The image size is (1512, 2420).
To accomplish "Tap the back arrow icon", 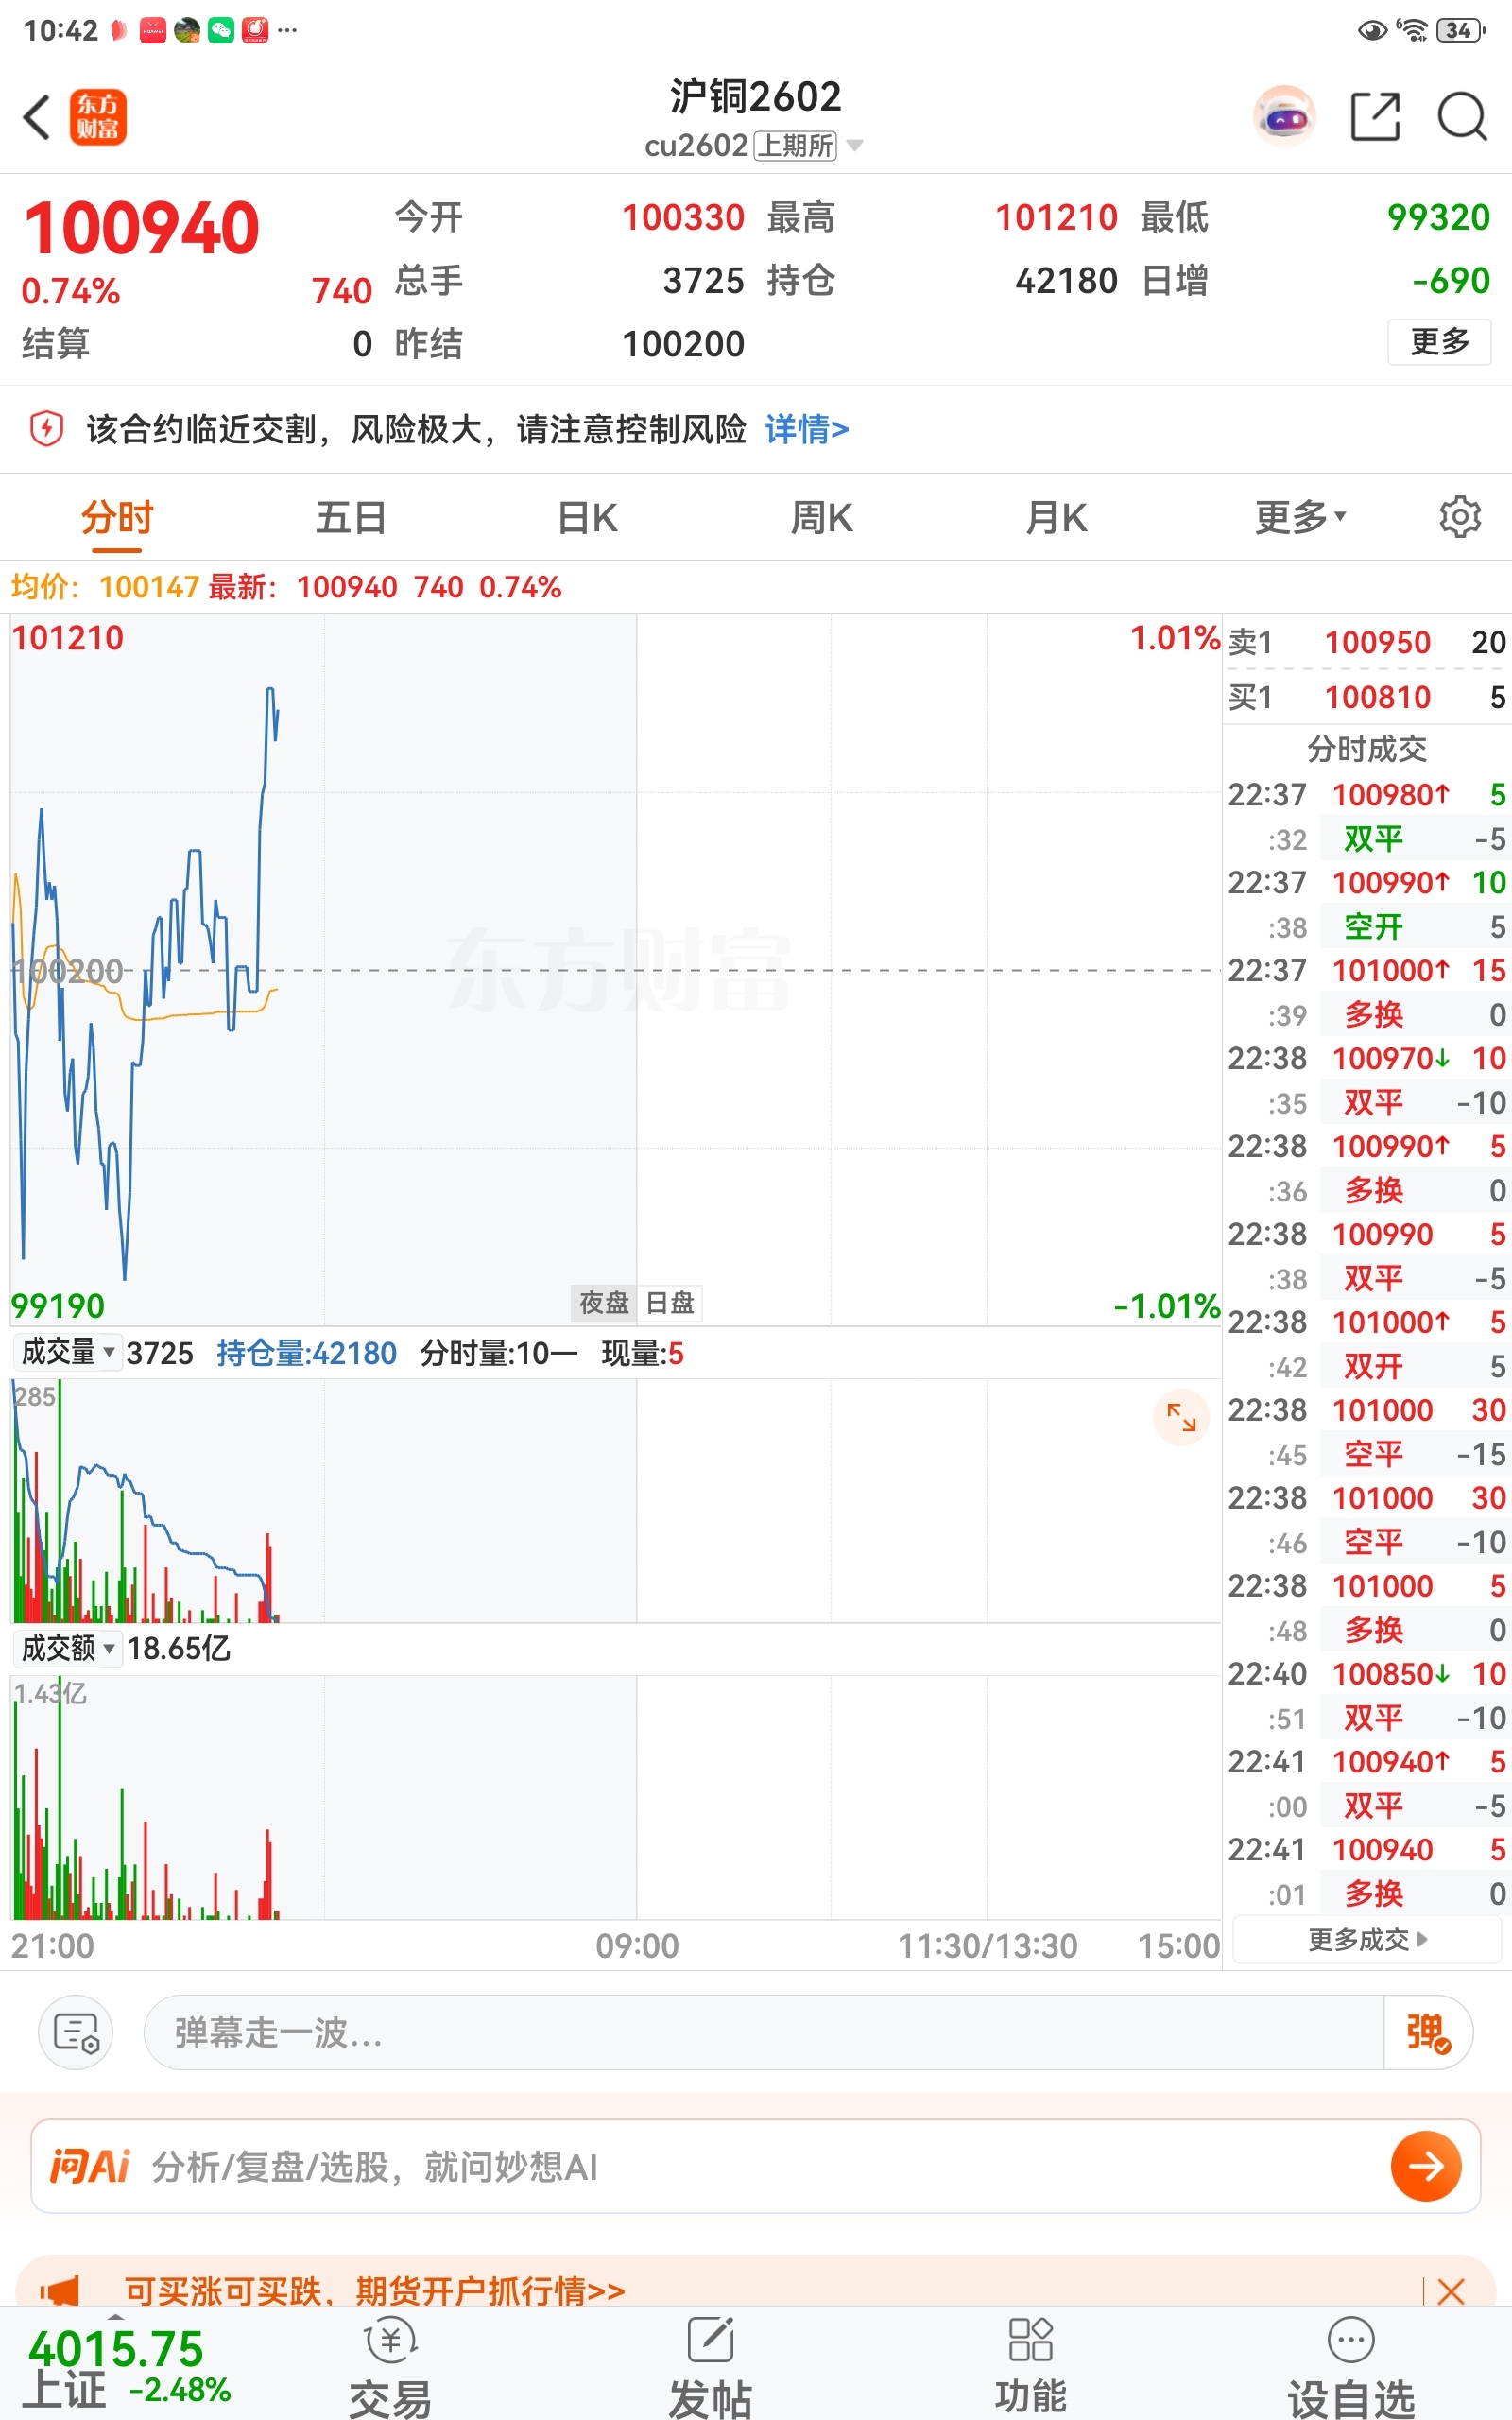I will 37,117.
